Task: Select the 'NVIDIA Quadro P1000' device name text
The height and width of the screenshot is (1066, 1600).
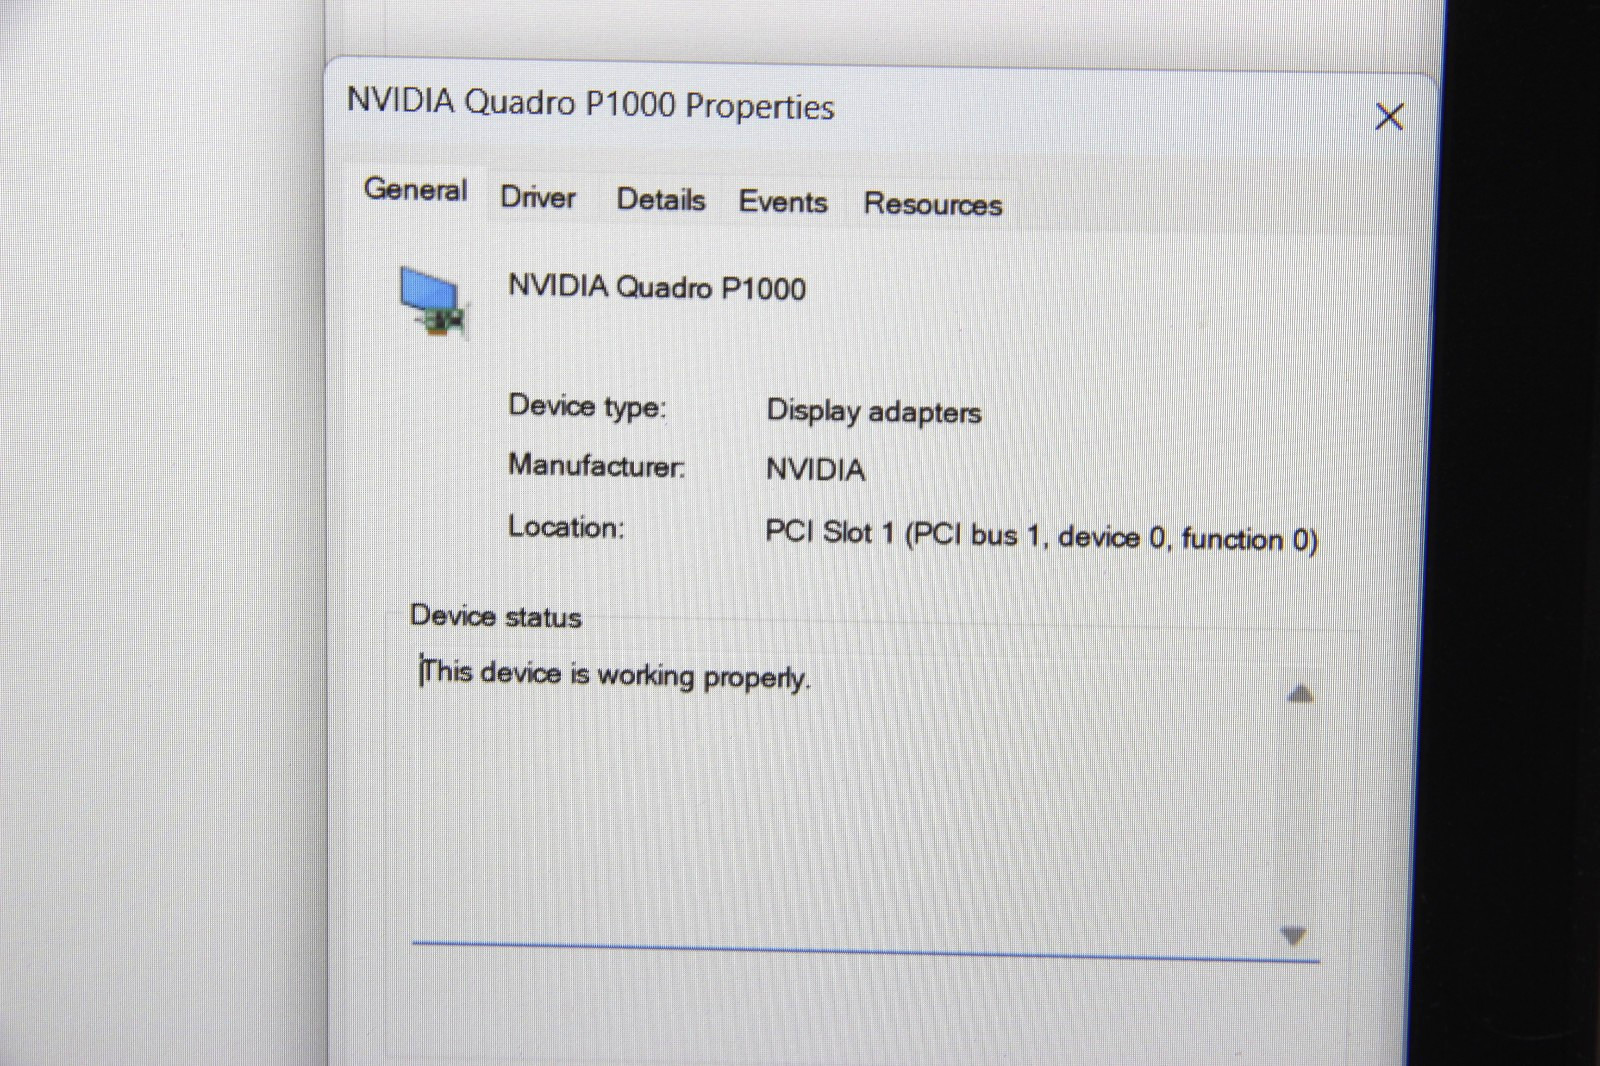Action: coord(657,288)
